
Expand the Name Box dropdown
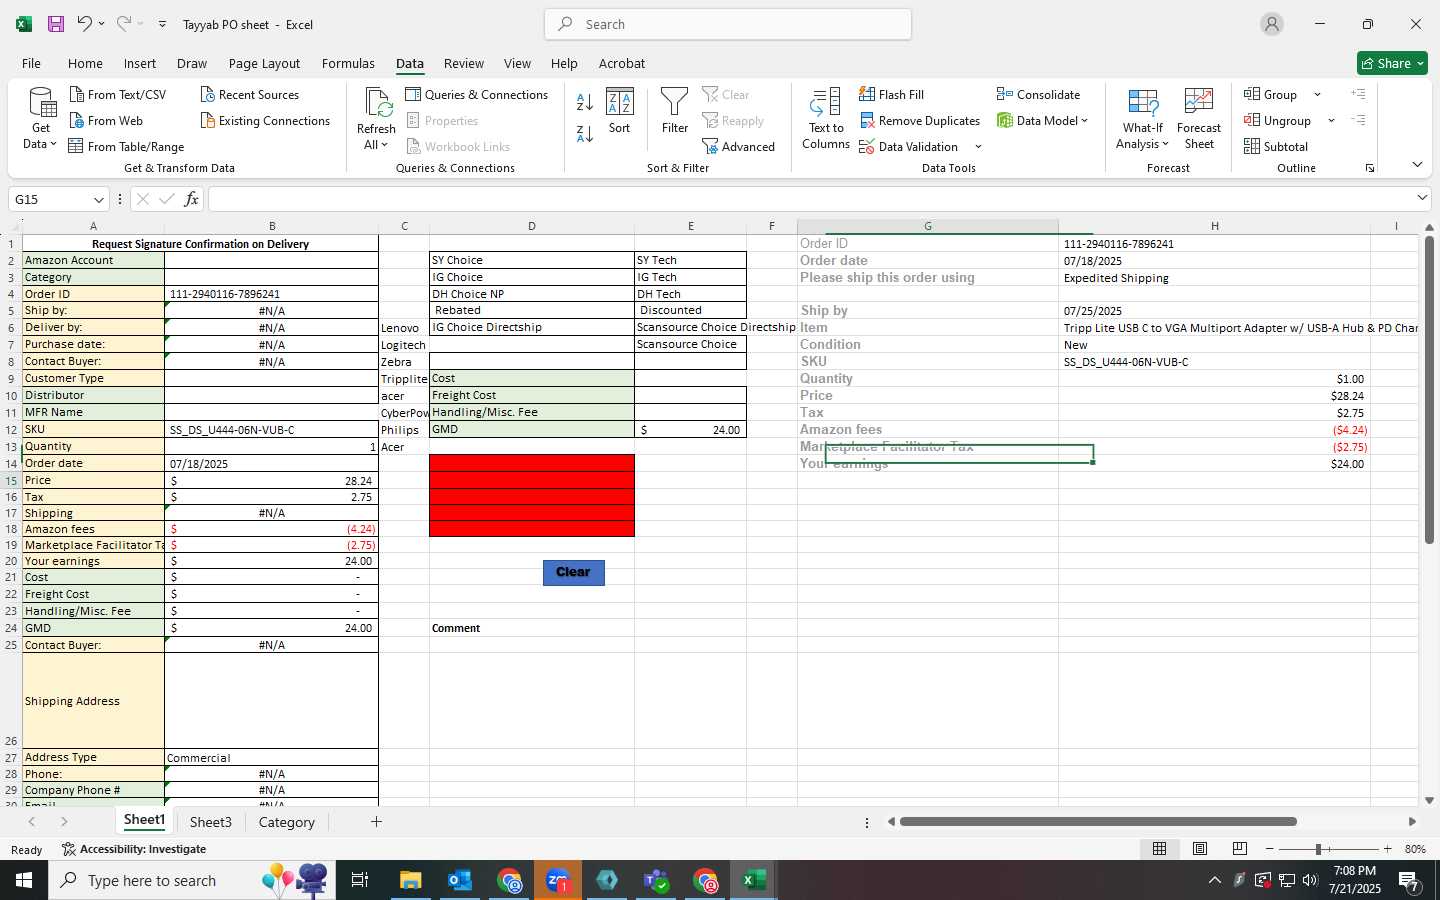tap(98, 199)
